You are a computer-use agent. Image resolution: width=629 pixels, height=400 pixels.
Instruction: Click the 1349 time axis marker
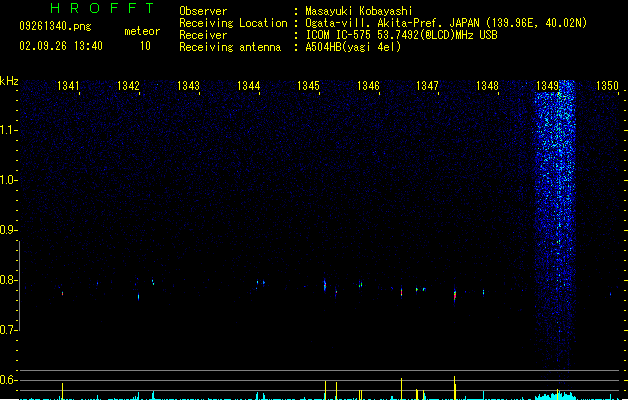[x=547, y=86]
